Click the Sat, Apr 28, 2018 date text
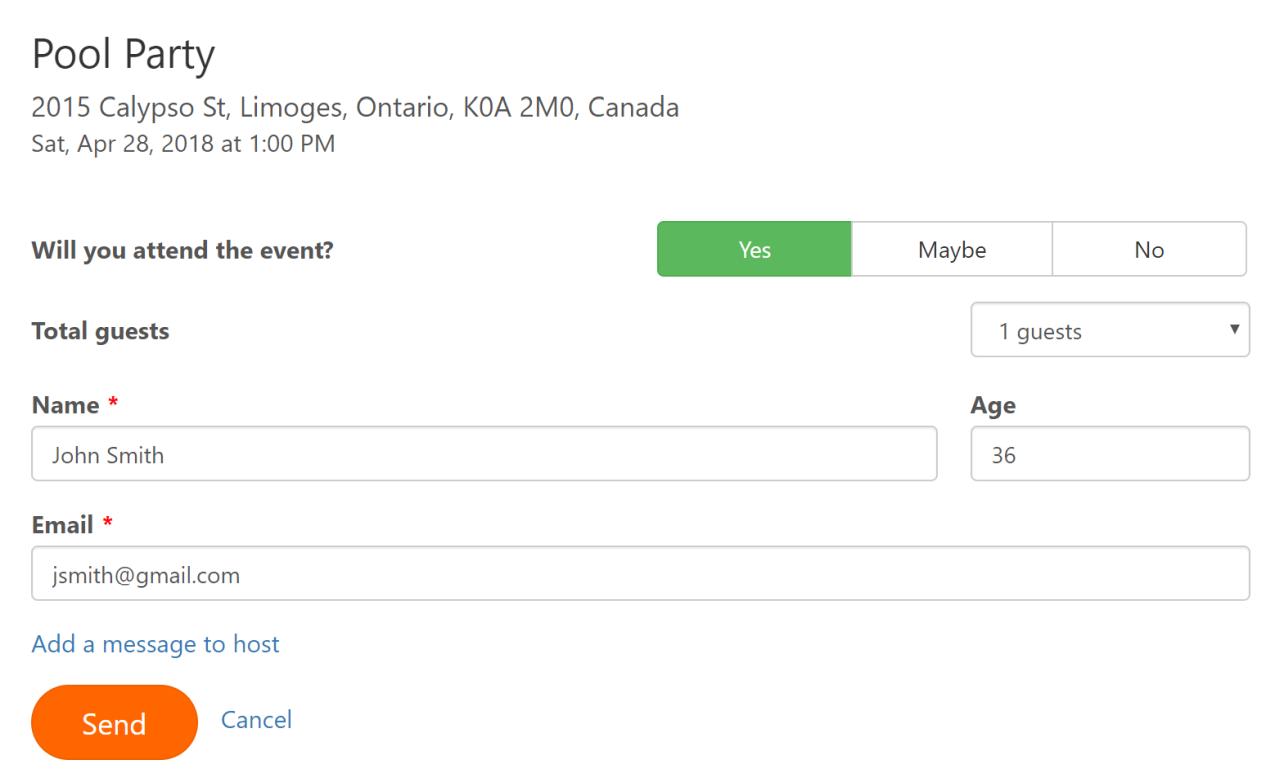 pyautogui.click(x=183, y=144)
